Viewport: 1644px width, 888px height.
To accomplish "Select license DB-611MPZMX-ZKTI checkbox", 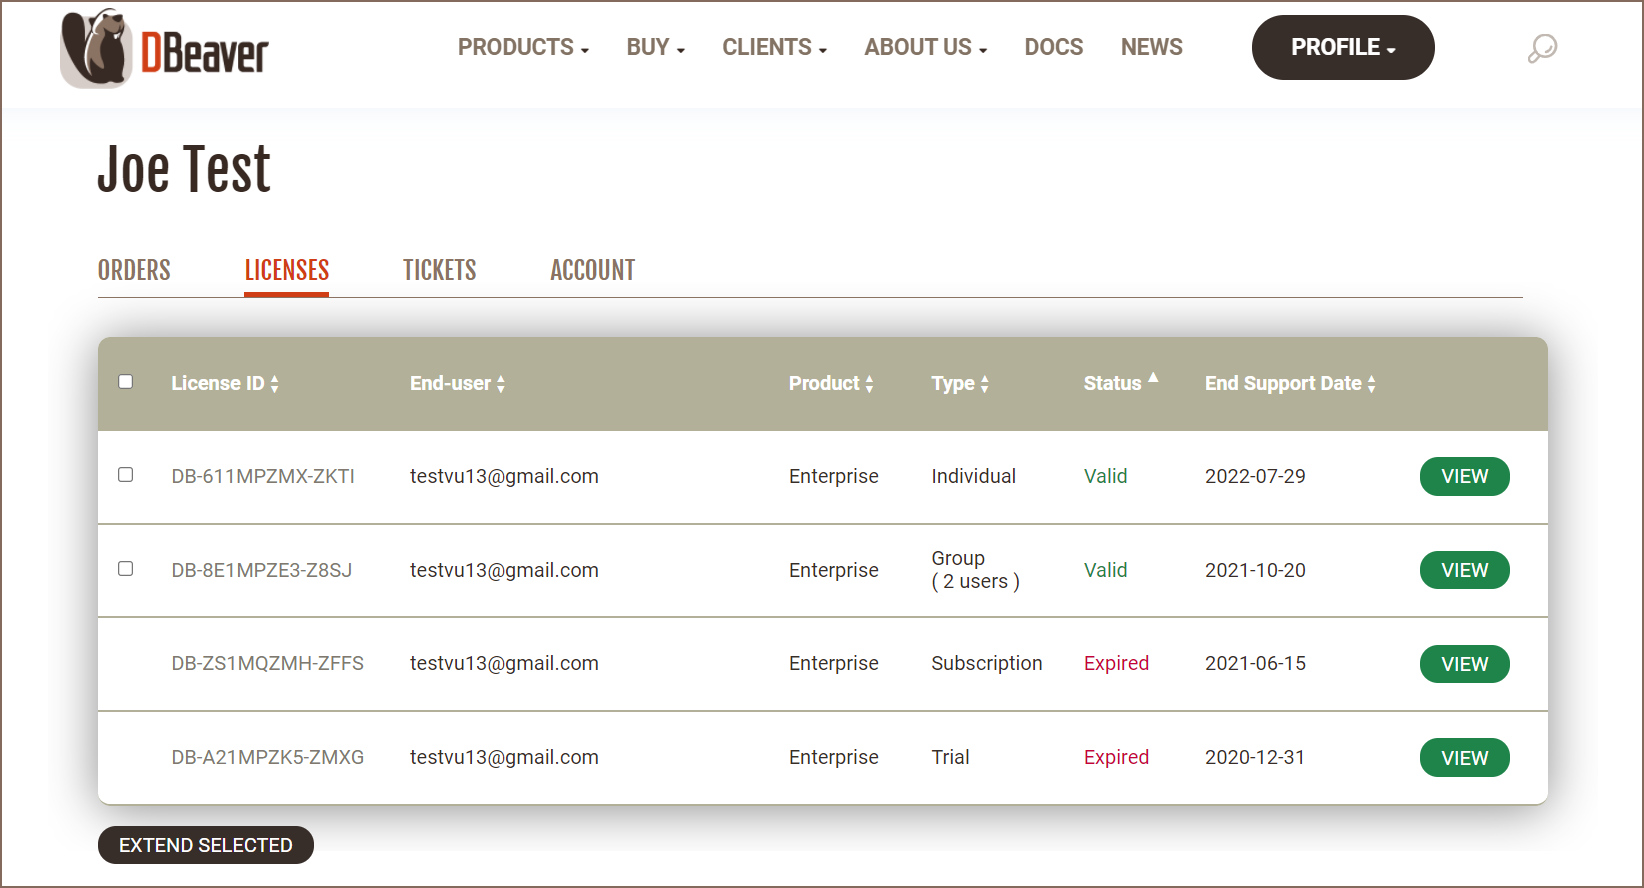I will pyautogui.click(x=126, y=475).
